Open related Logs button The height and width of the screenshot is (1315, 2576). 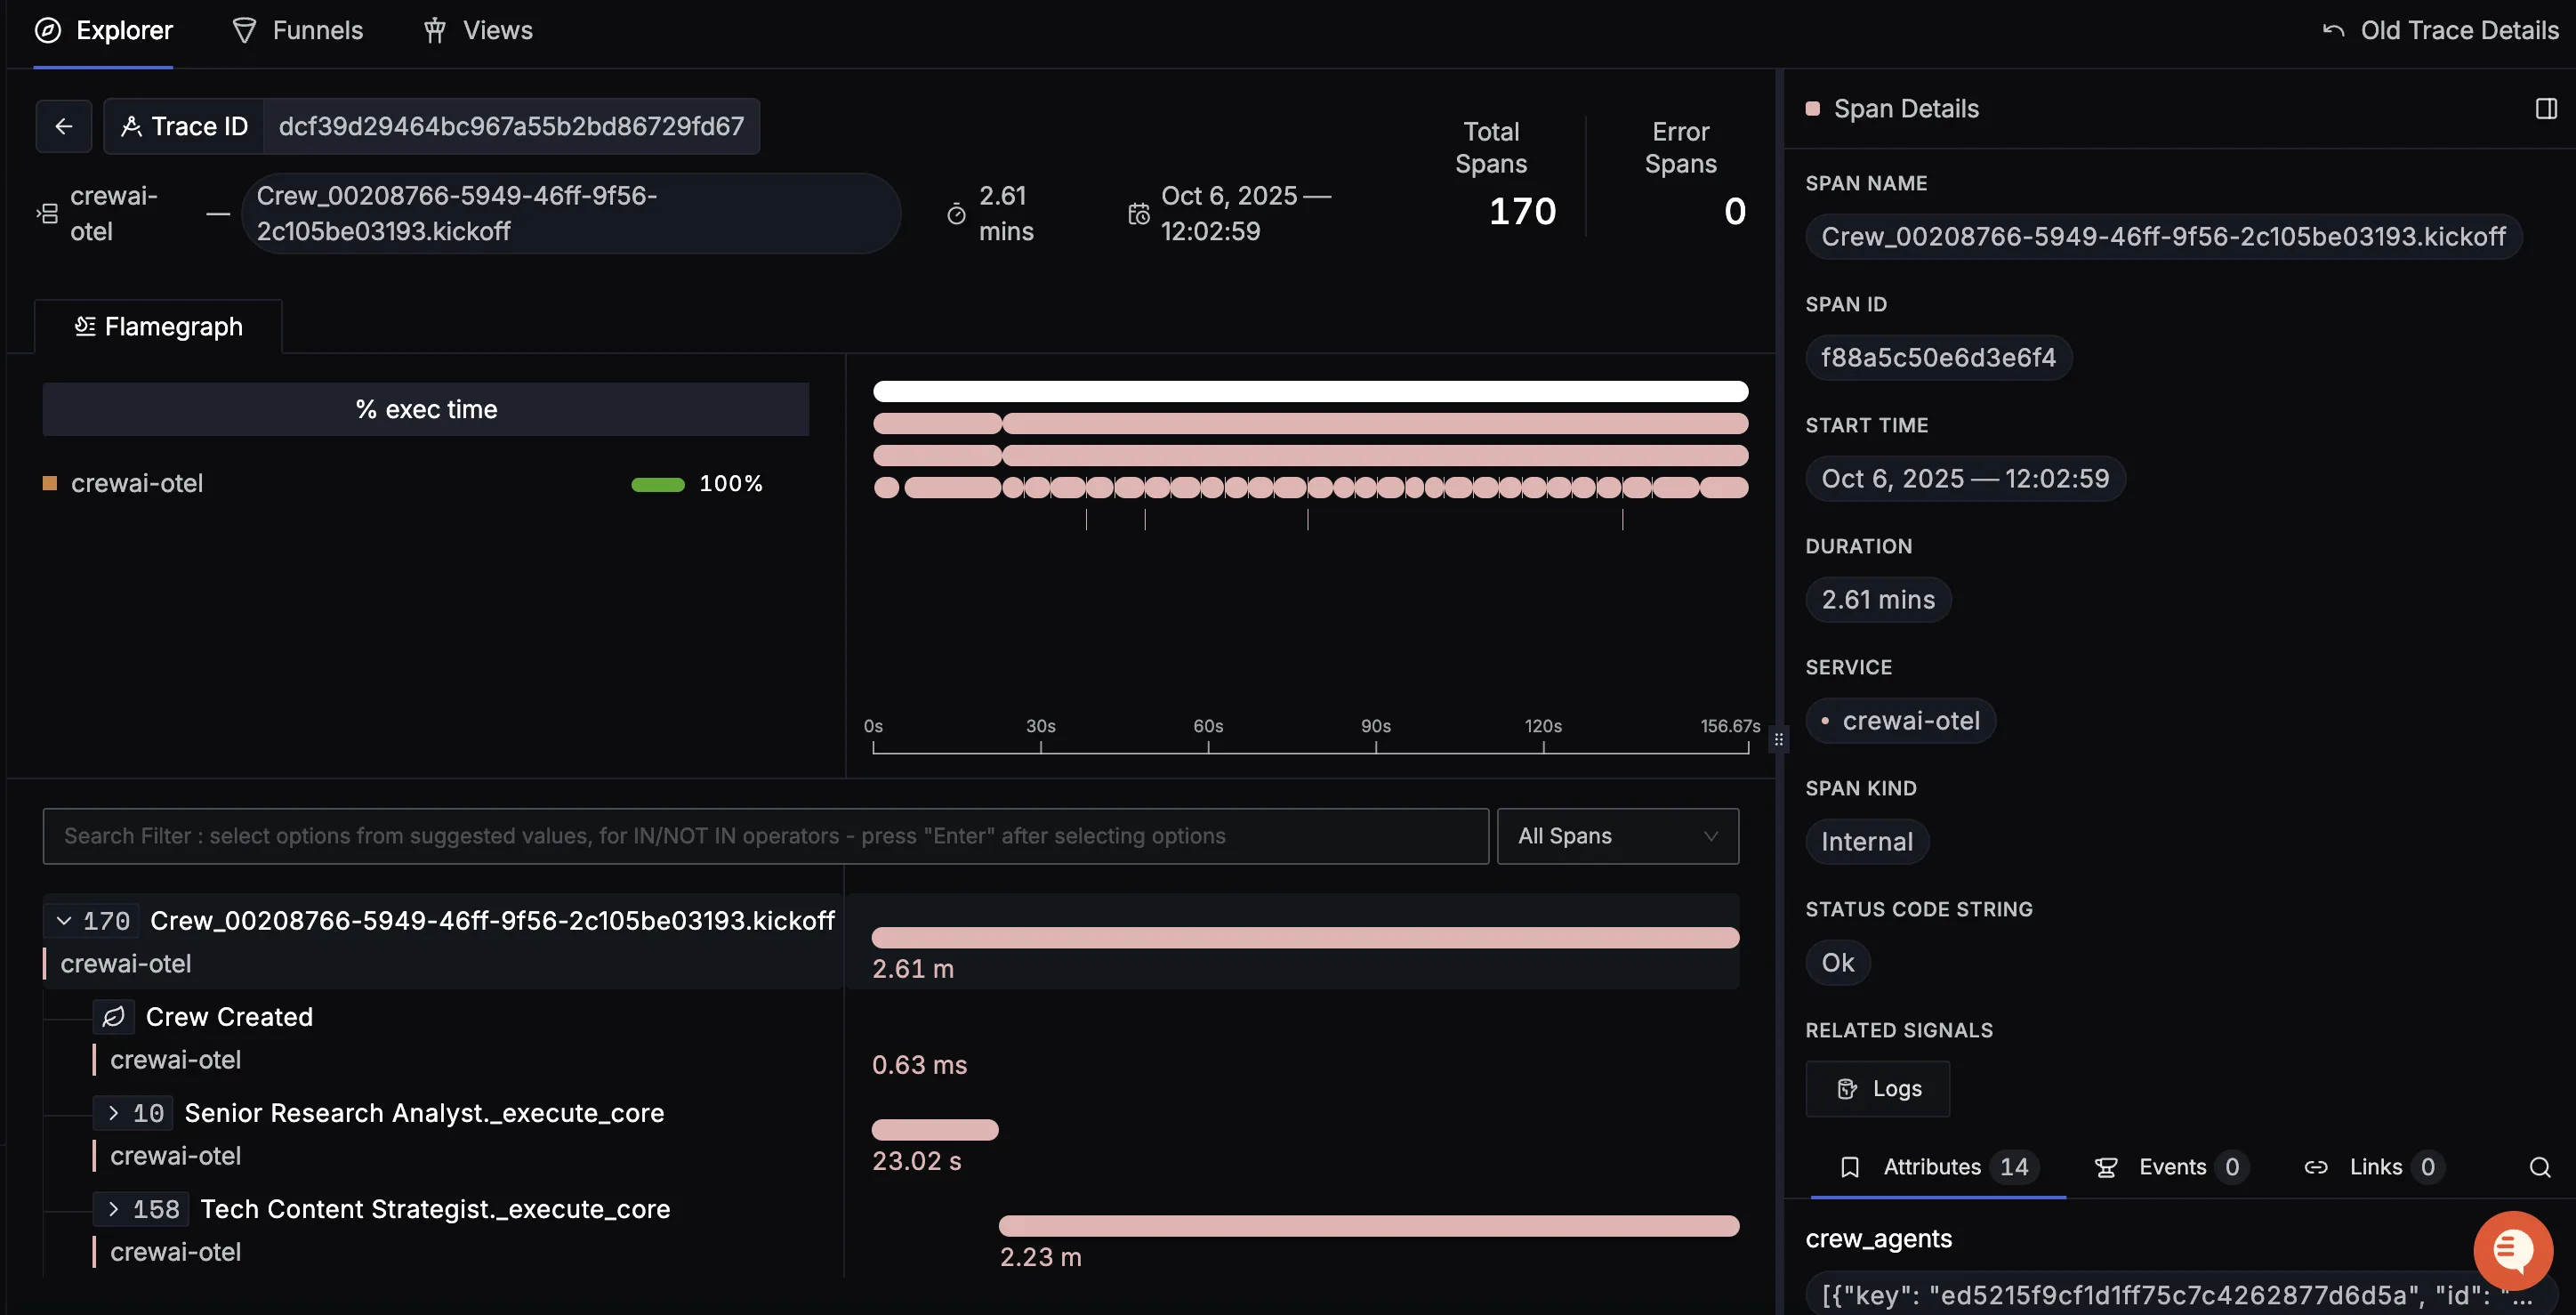coord(1877,1088)
